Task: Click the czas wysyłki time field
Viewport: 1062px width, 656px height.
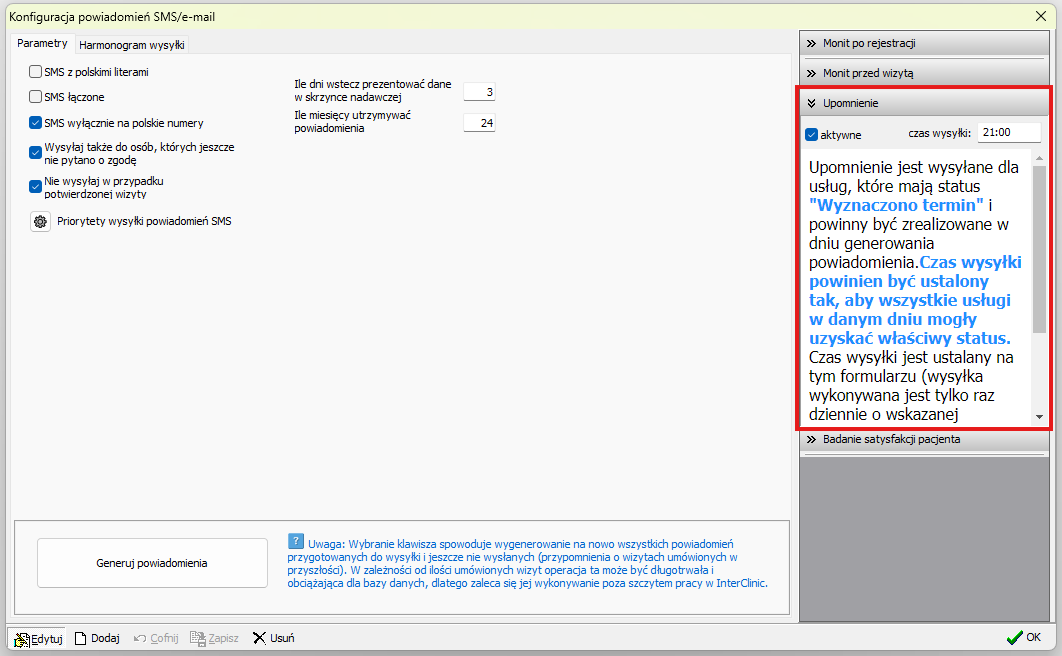Action: point(1008,133)
